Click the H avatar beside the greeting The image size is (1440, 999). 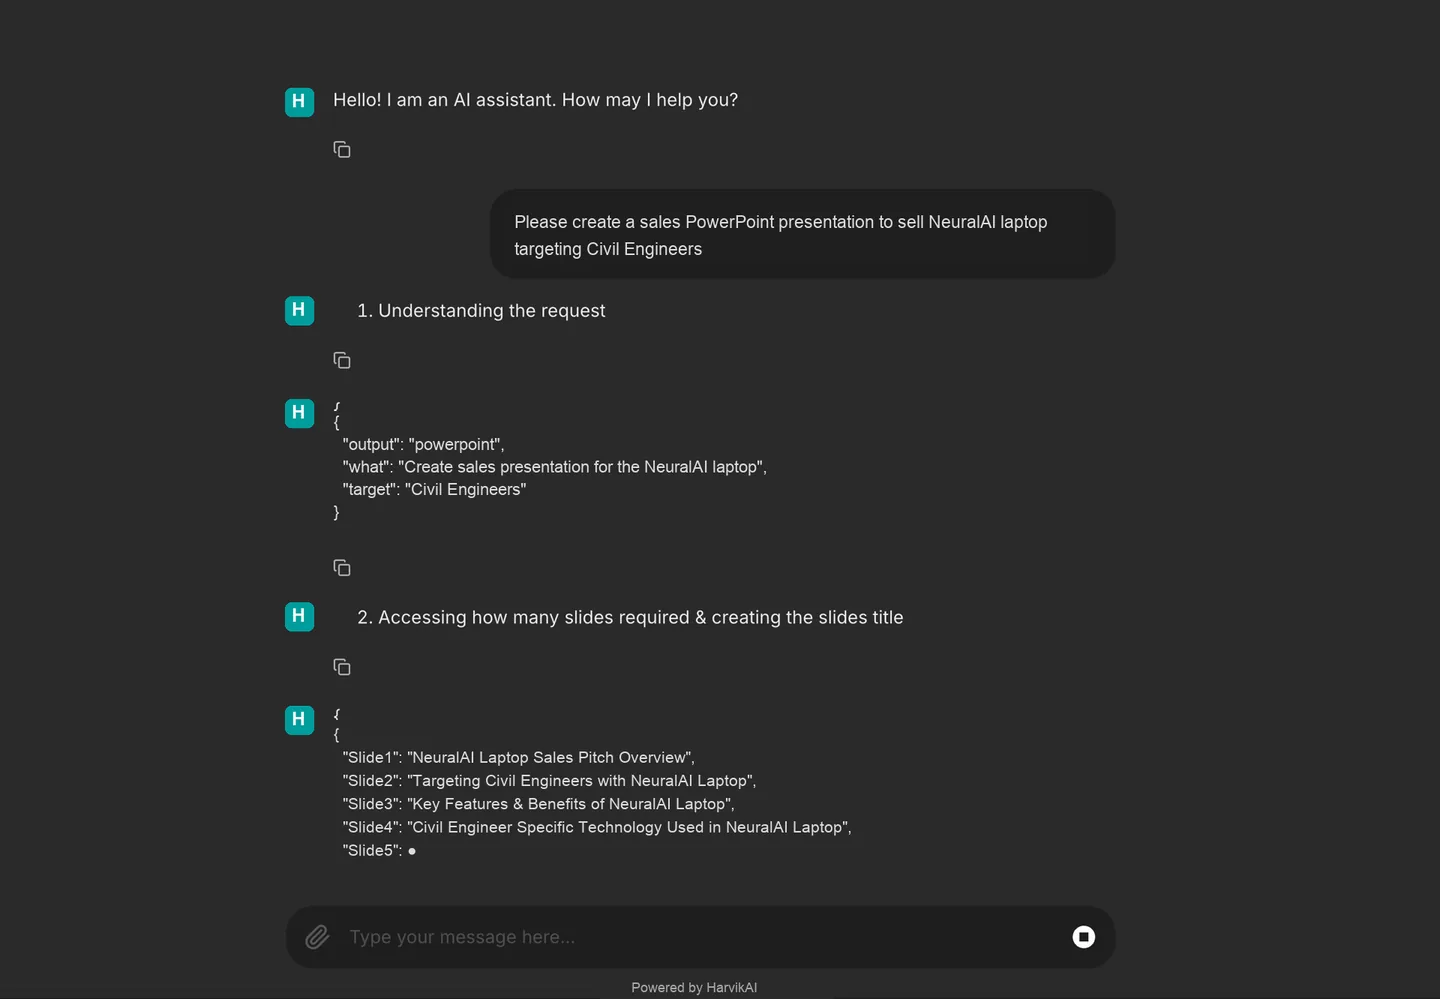coord(299,102)
